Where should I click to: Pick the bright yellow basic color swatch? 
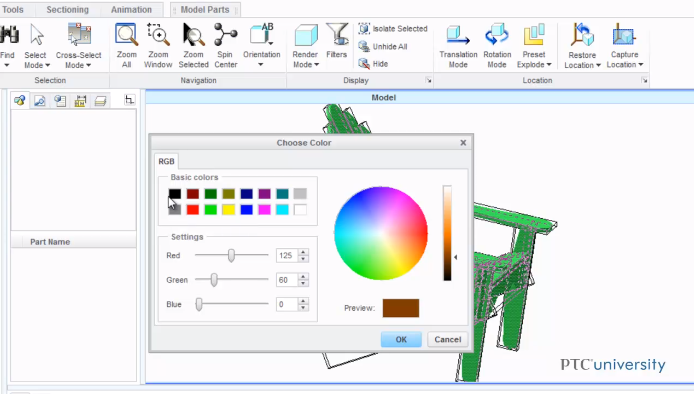(x=228, y=209)
